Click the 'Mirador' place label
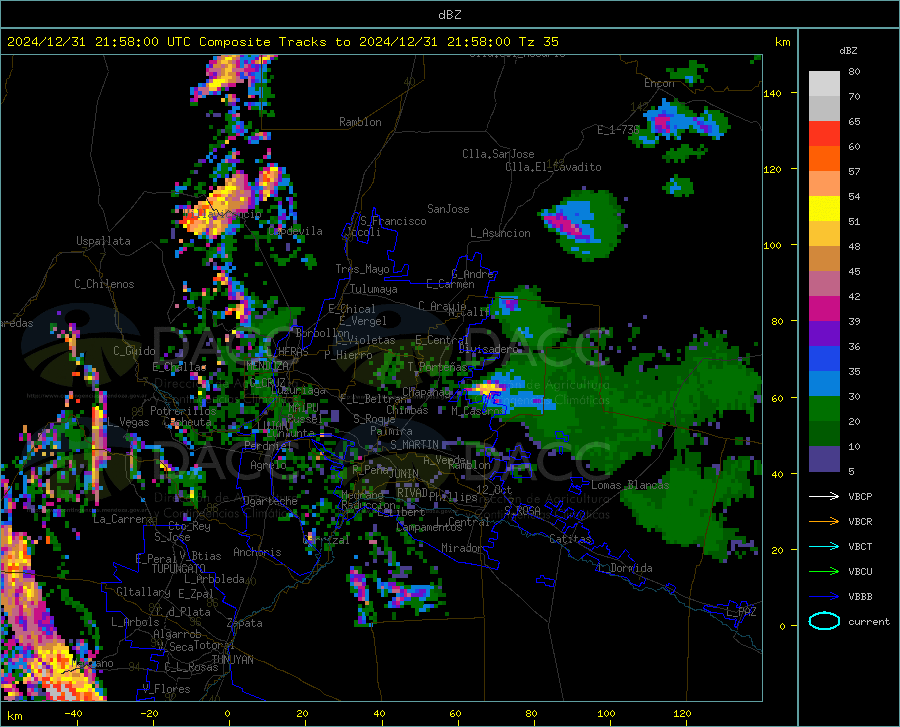 462,548
